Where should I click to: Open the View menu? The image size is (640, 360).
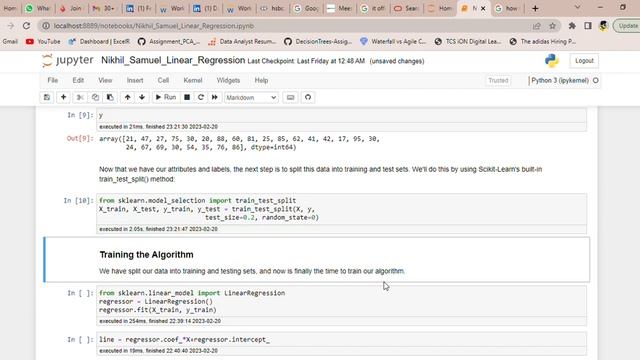105,80
